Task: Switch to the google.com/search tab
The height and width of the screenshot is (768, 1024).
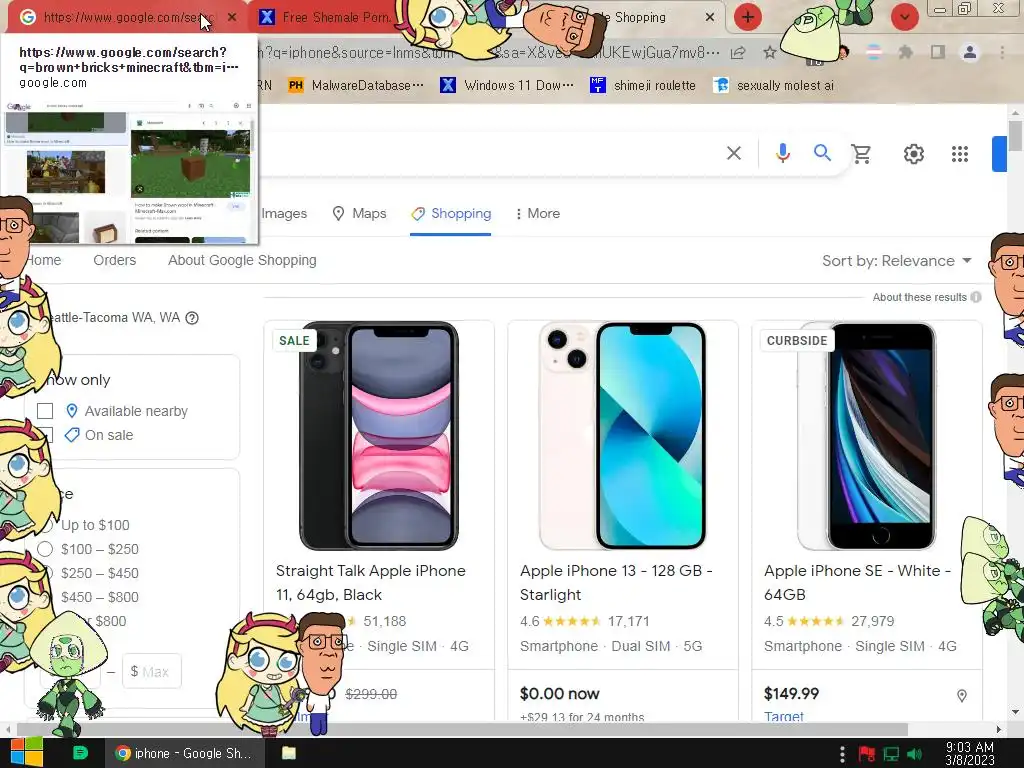Action: pyautogui.click(x=124, y=18)
